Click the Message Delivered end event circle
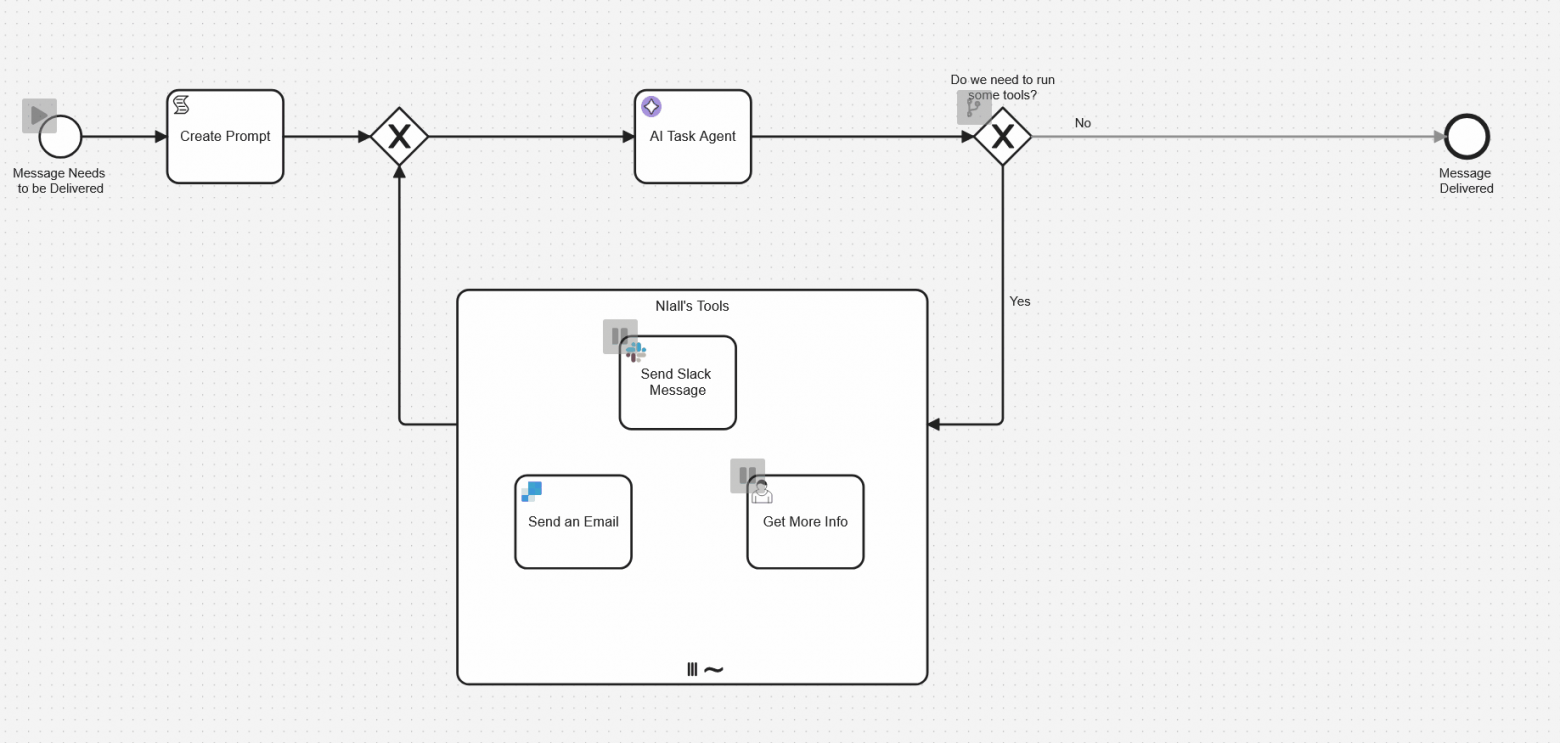This screenshot has height=743, width=1560. tap(1465, 135)
